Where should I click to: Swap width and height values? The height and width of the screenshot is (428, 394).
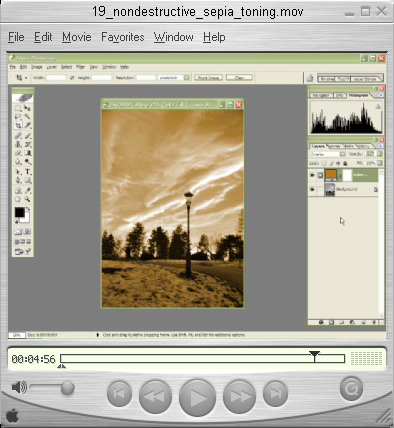(x=72, y=78)
